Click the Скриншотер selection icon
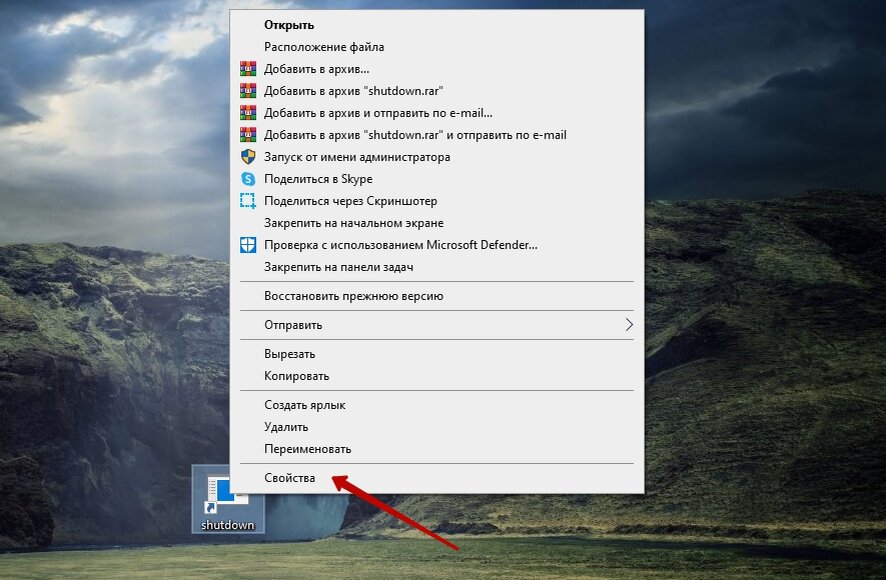 coord(248,201)
